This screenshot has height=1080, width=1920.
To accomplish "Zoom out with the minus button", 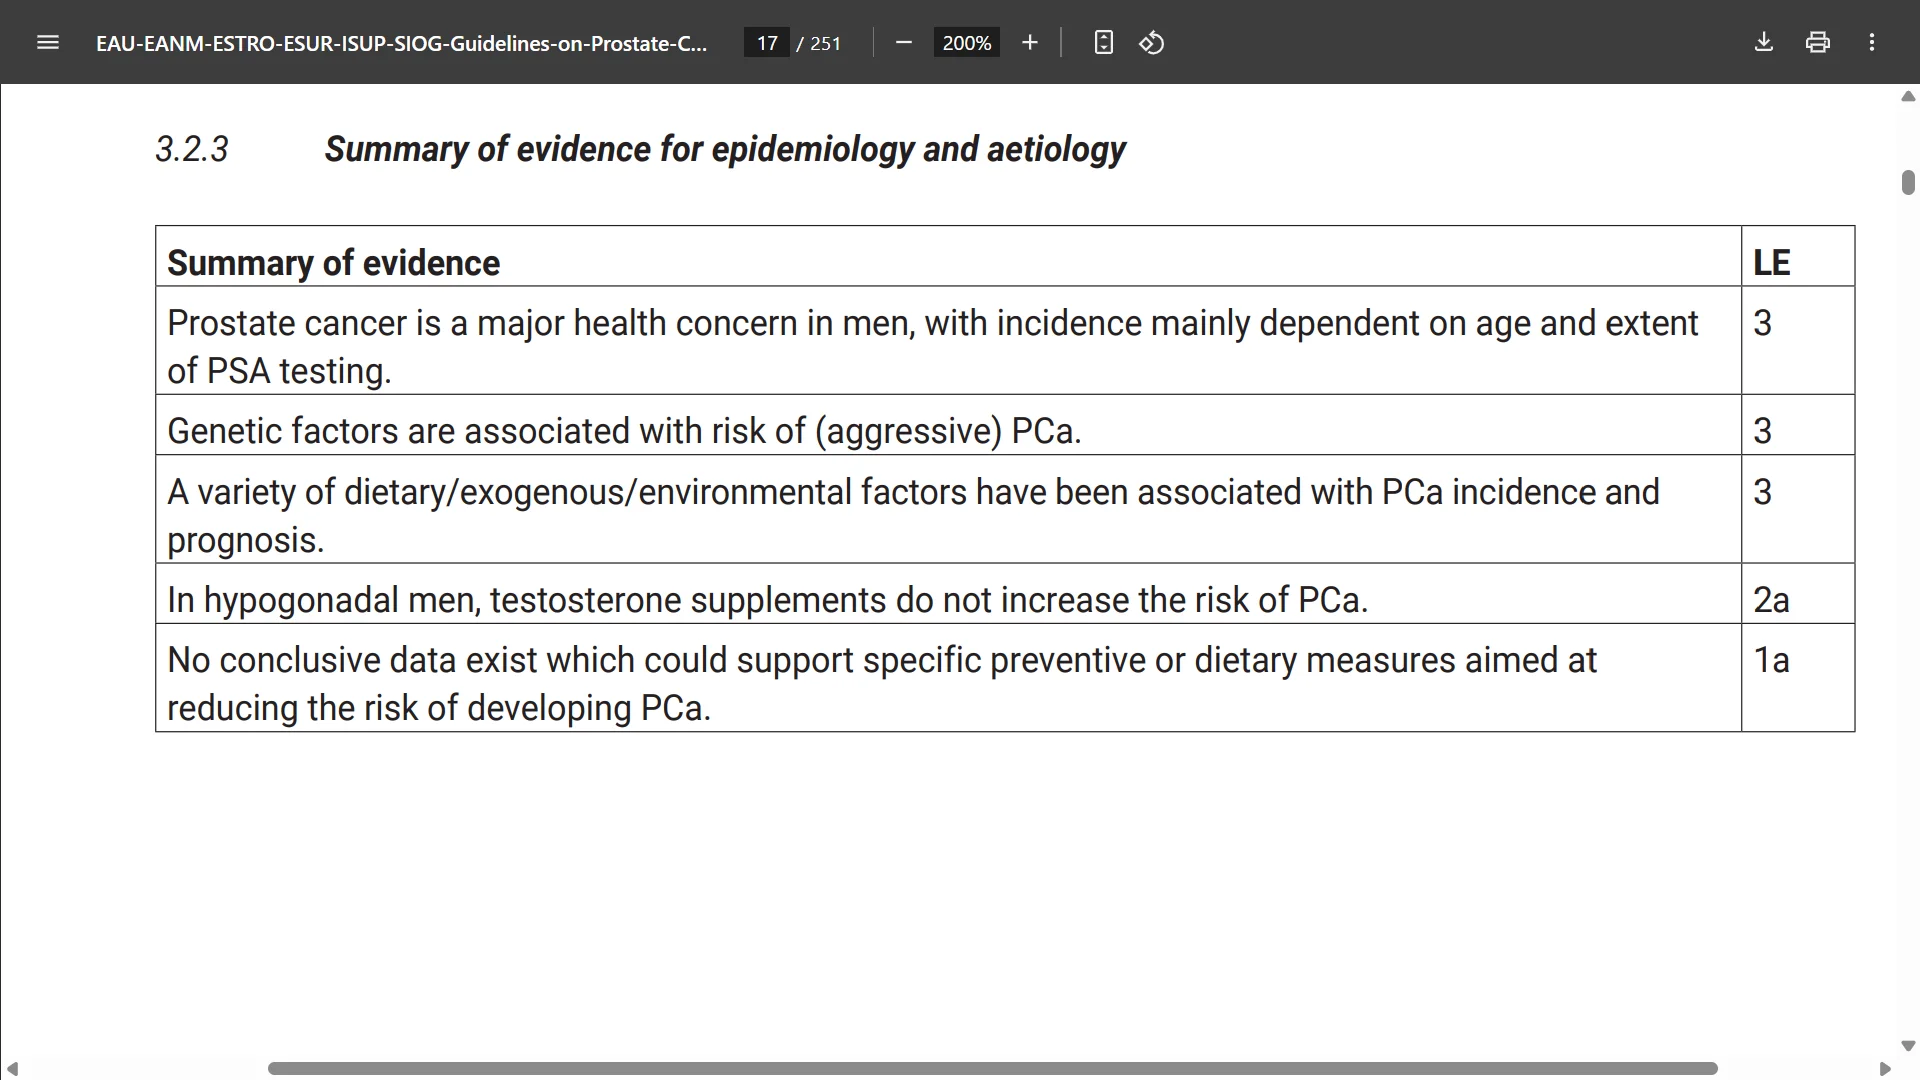I will [x=904, y=42].
